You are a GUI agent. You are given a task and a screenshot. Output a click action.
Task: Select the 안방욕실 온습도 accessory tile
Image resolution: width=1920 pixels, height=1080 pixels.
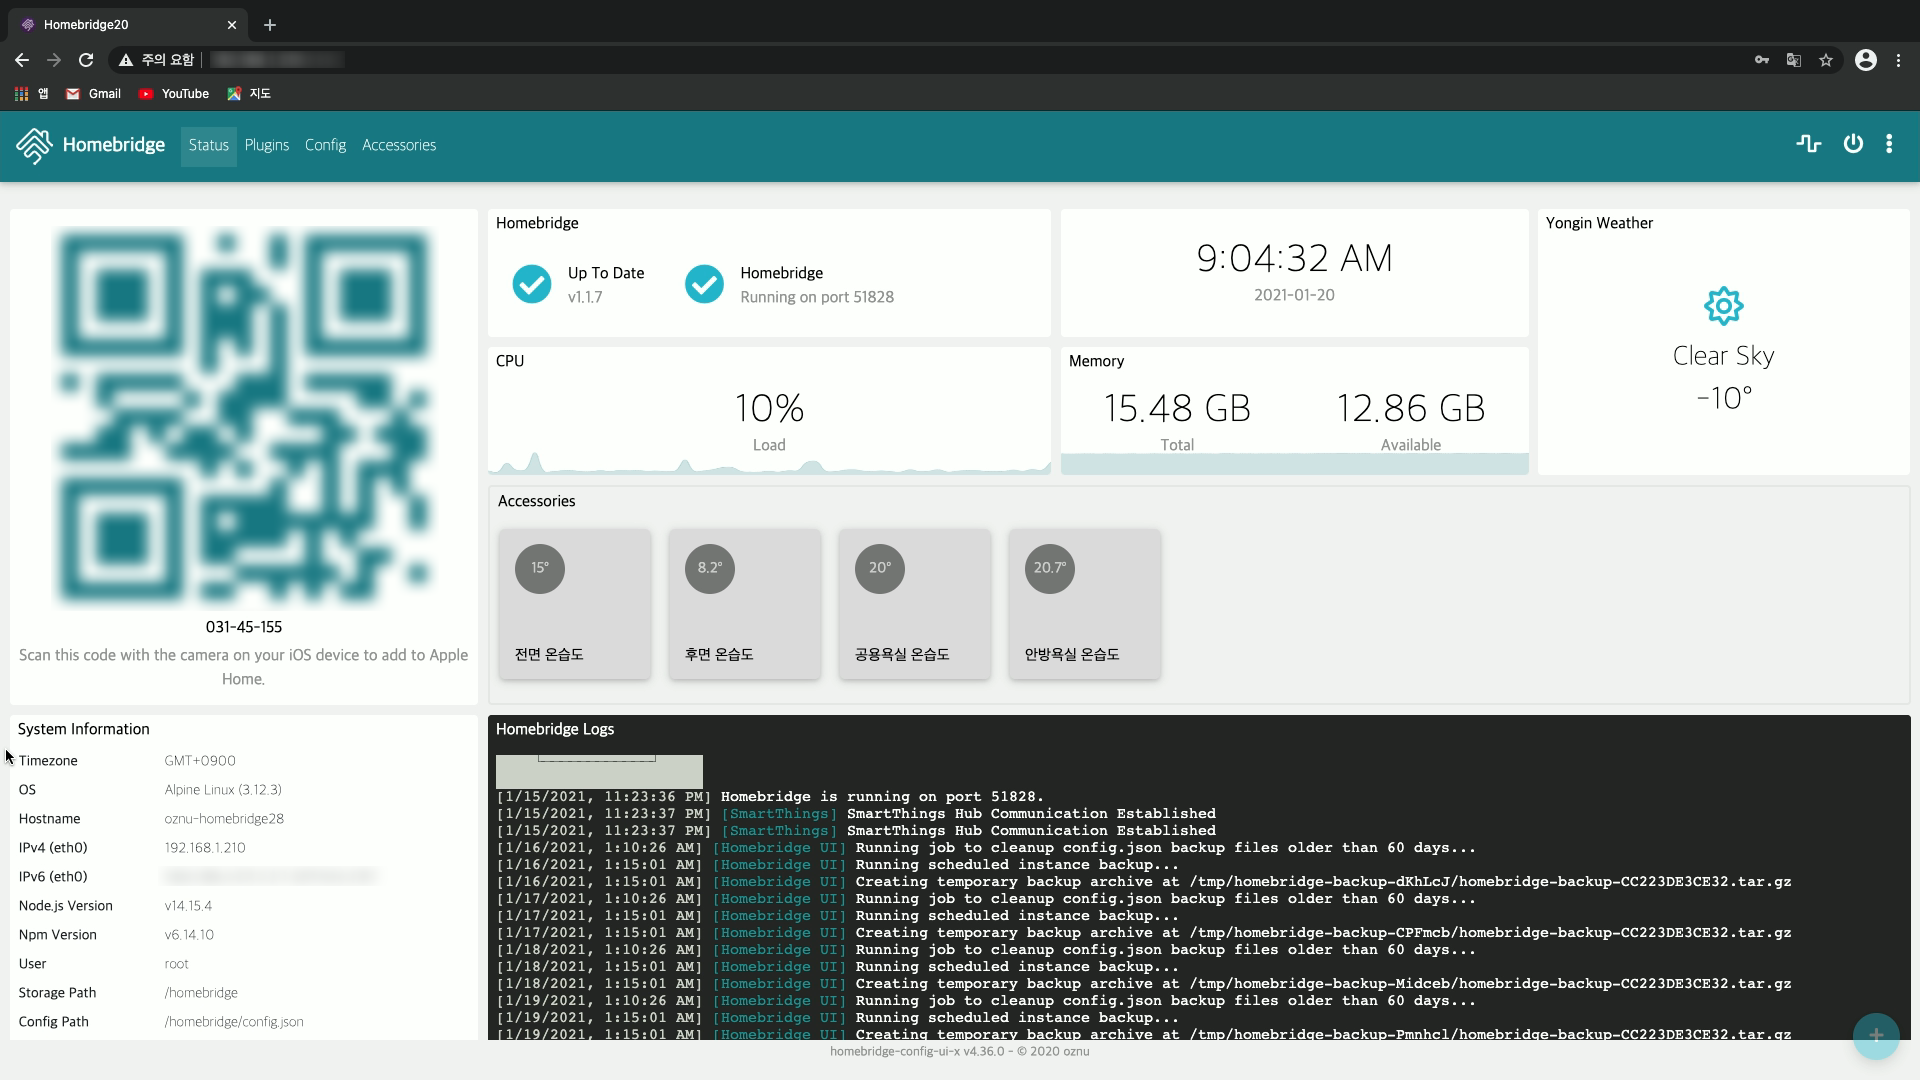[x=1085, y=605]
